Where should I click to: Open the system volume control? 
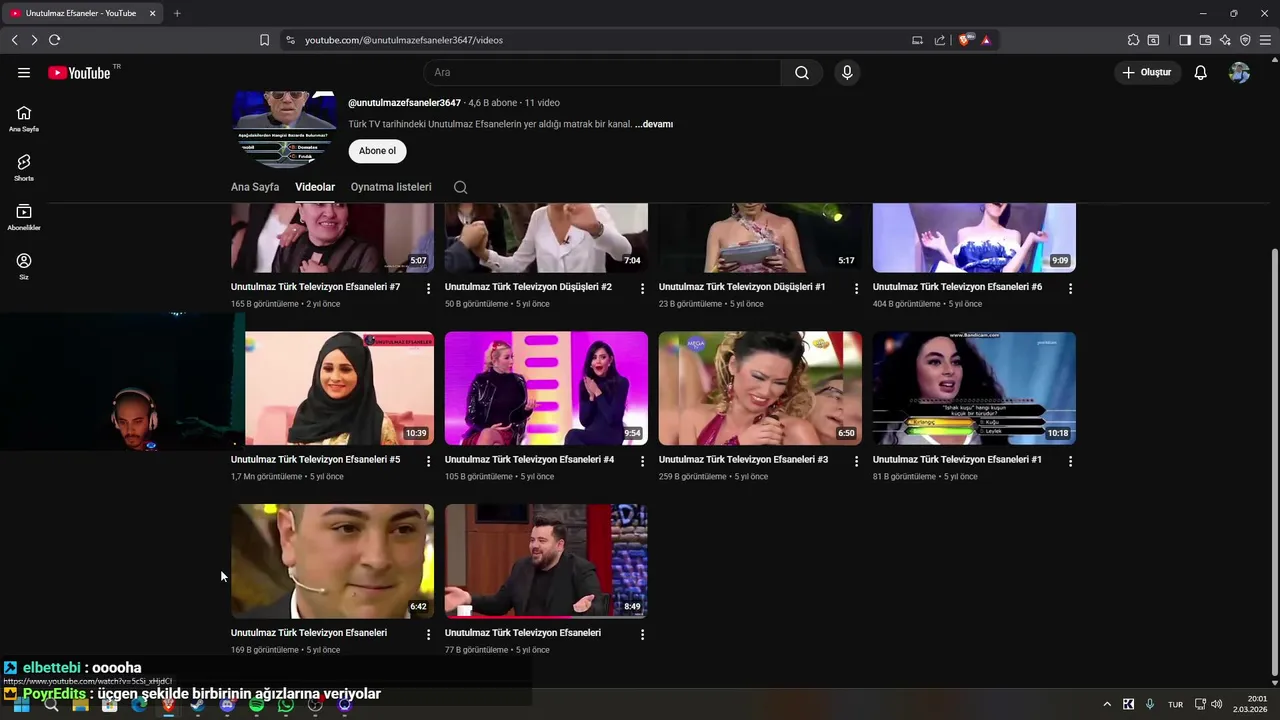click(1217, 704)
